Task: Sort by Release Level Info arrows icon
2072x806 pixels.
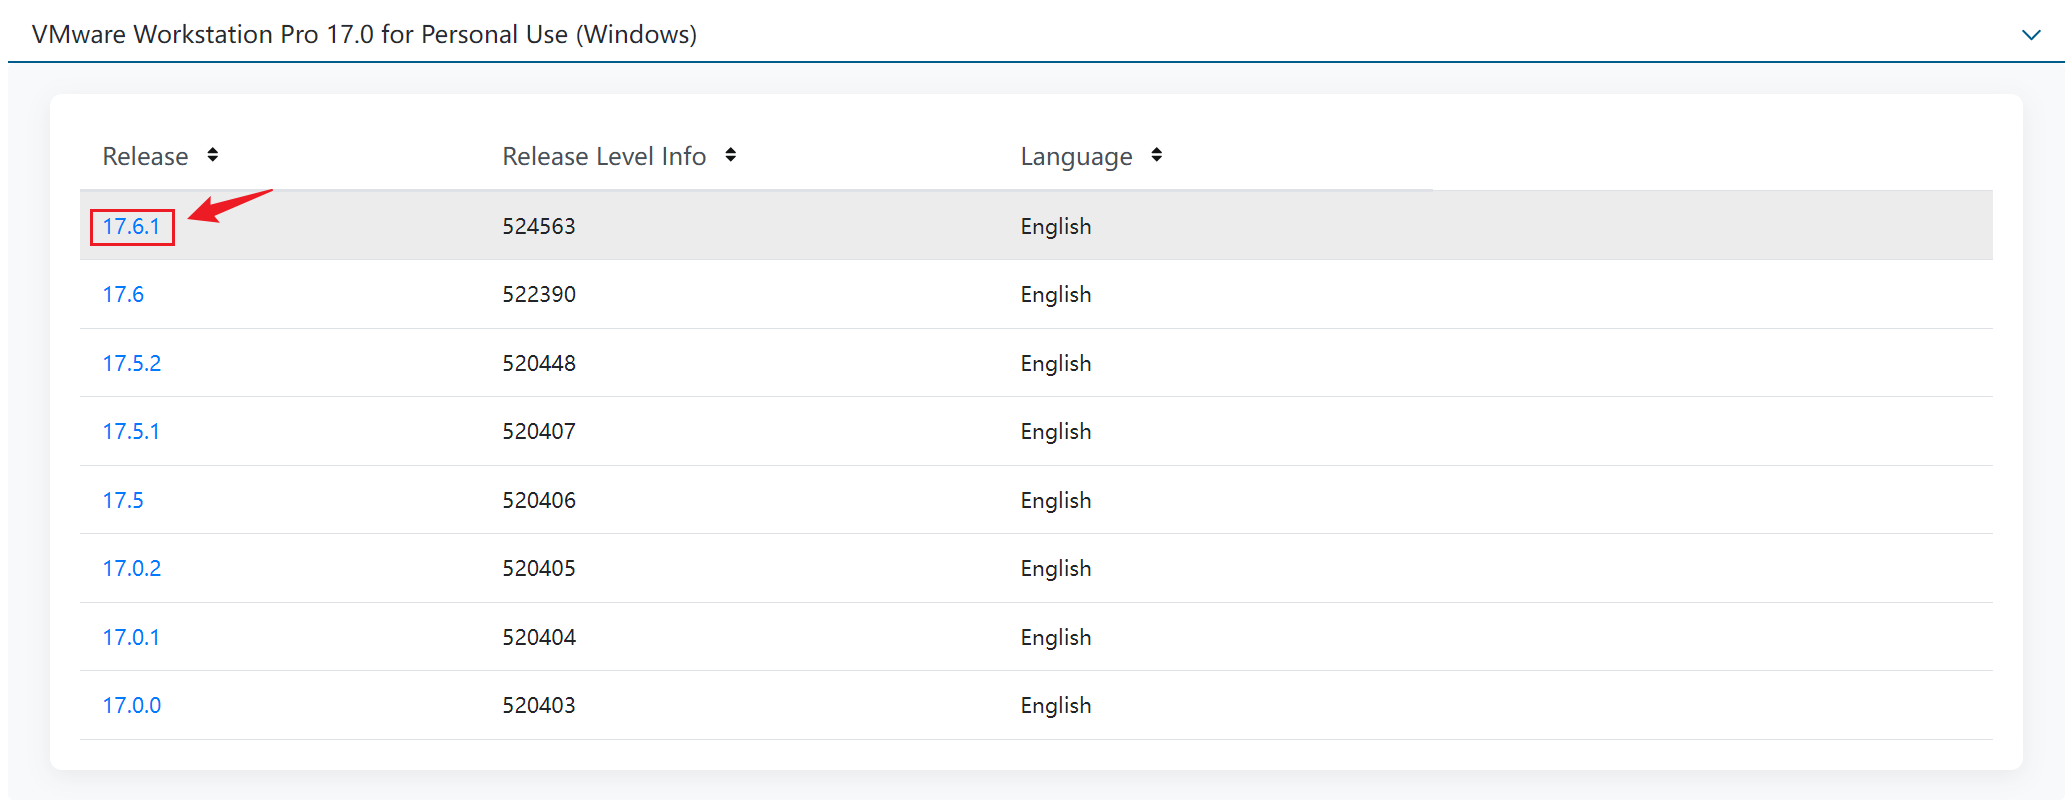Action: point(730,155)
